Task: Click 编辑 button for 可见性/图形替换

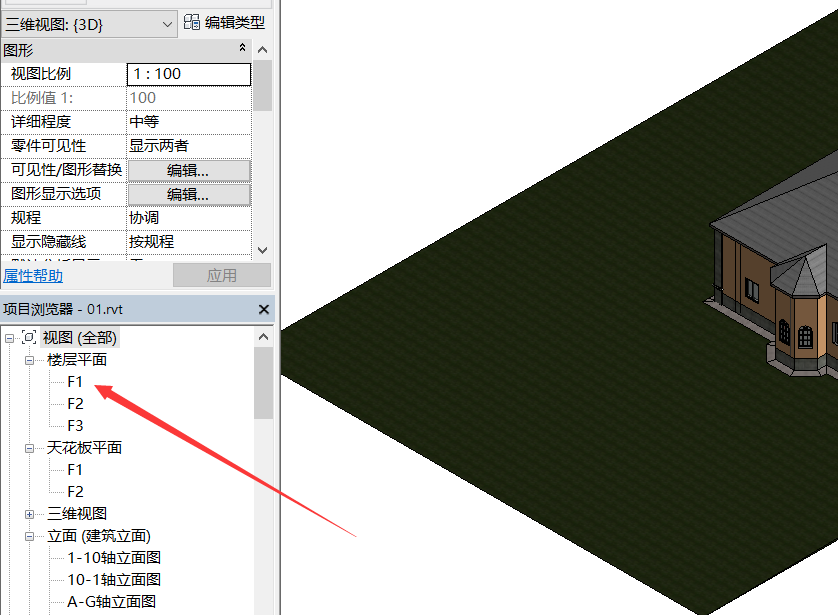Action: pyautogui.click(x=188, y=170)
